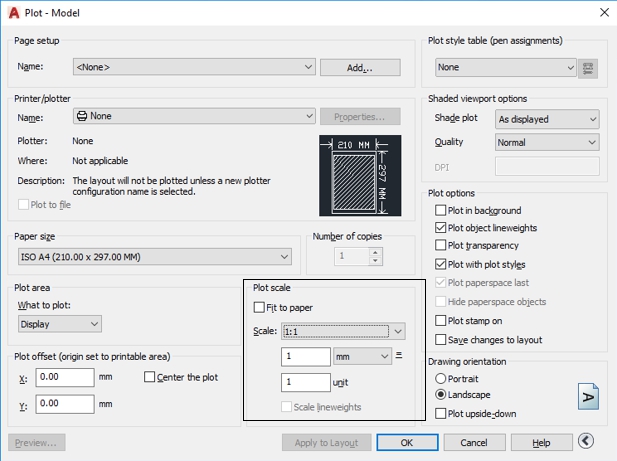The width and height of the screenshot is (617, 461).
Task: Select Landscape orientation
Action: click(x=441, y=394)
